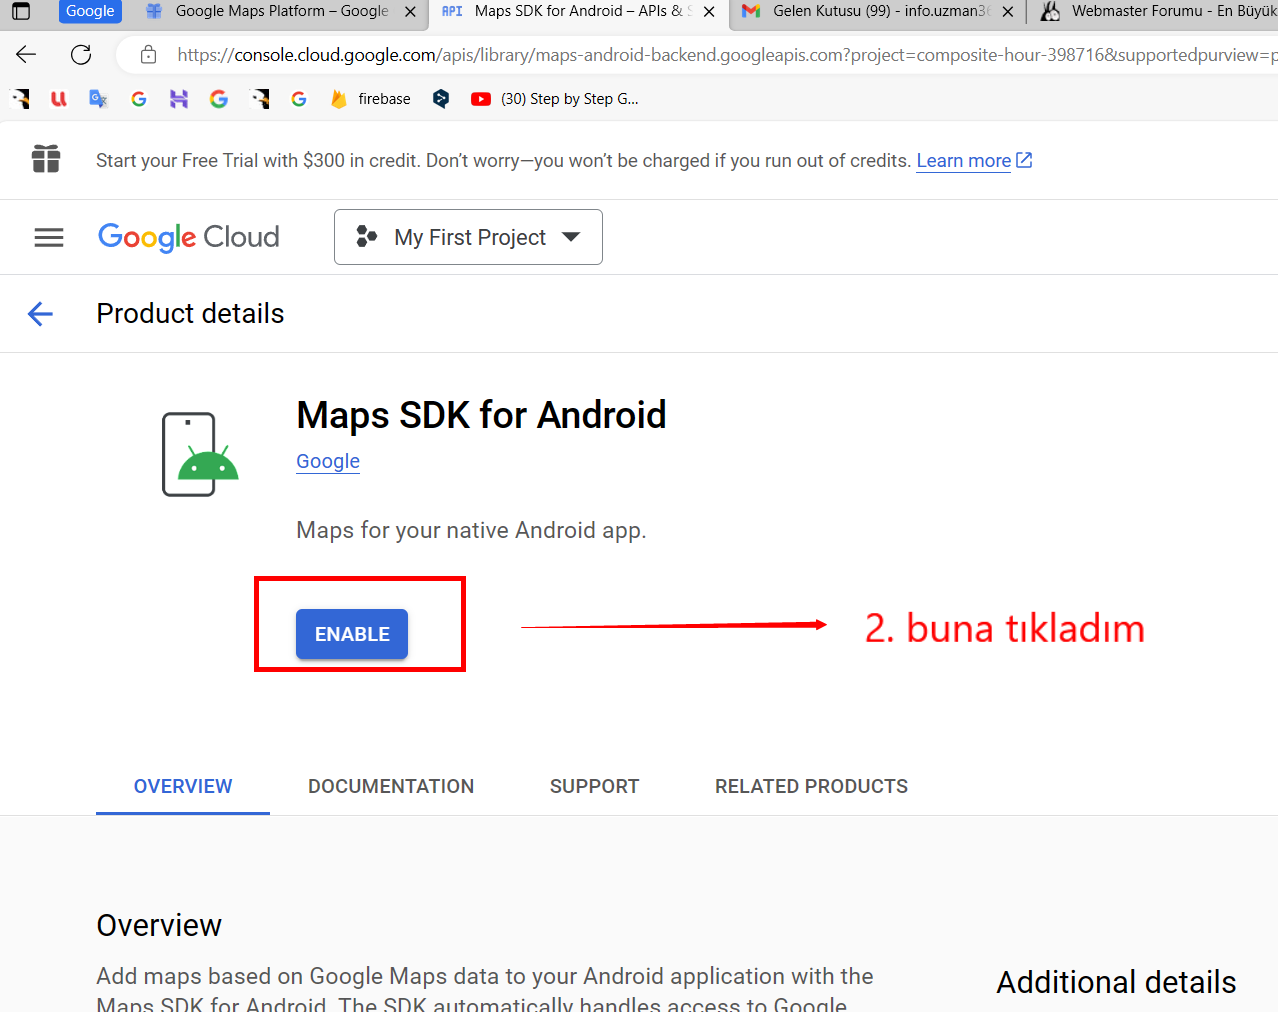Close the Gelen Kutusu Gmail tab
The width and height of the screenshot is (1278, 1012).
point(1007,12)
